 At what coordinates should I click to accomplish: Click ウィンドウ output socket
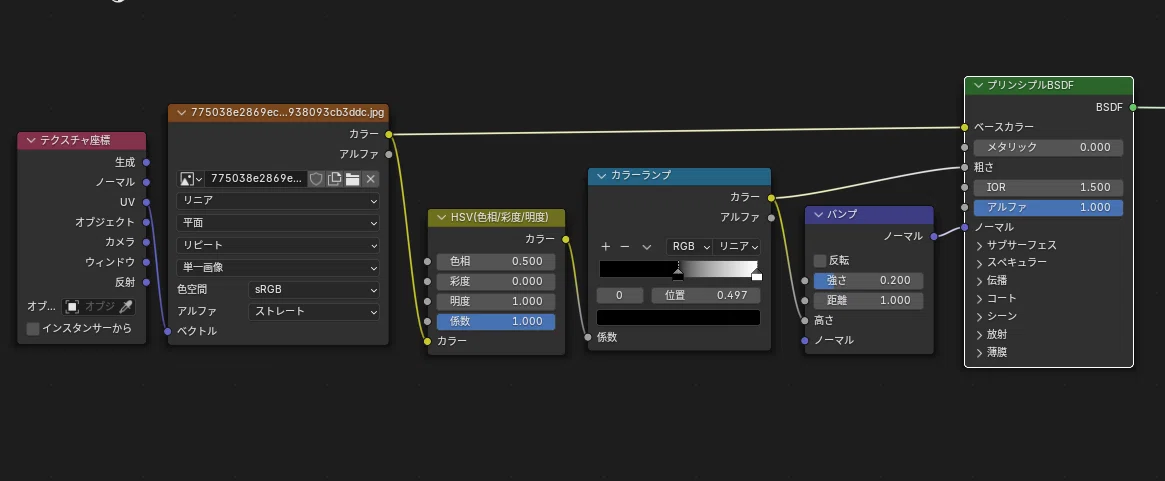146,262
